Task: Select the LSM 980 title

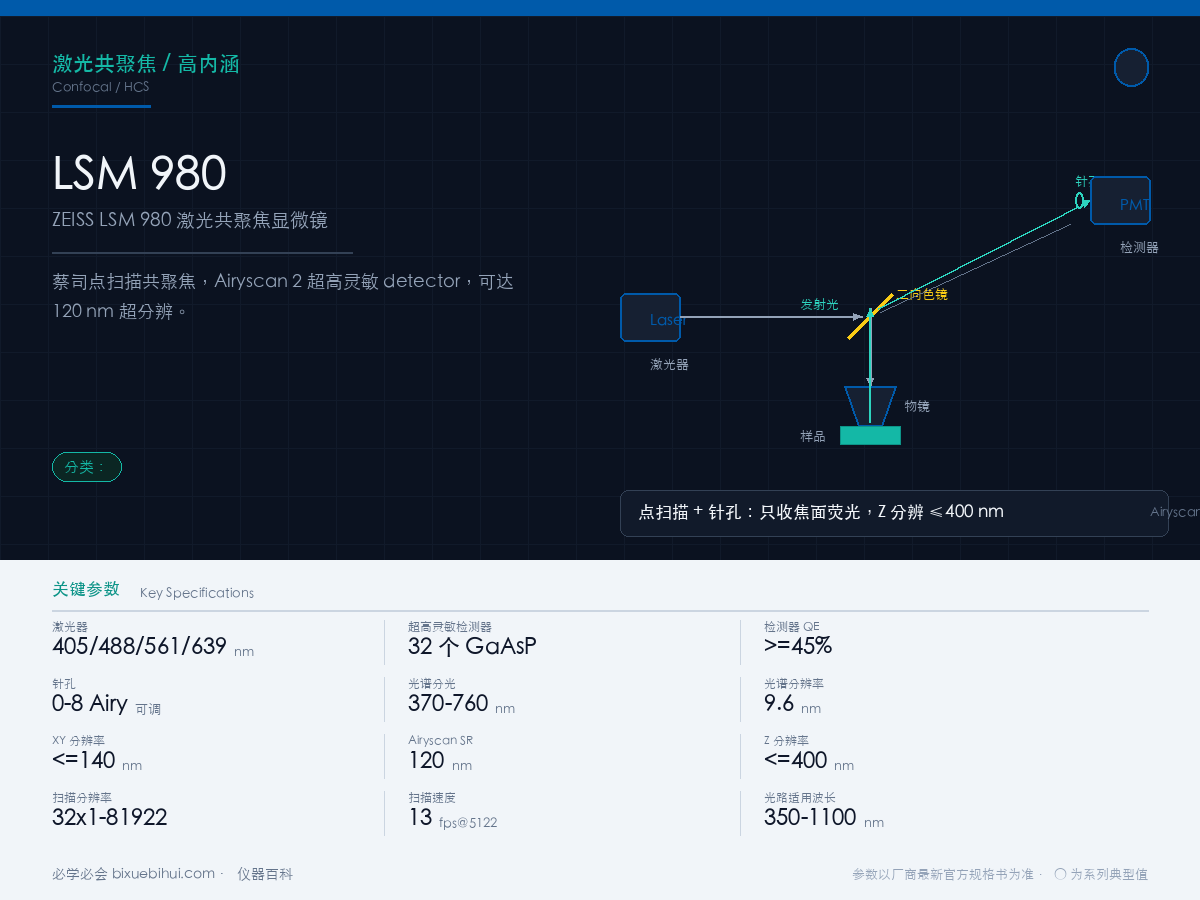Action: tap(139, 173)
